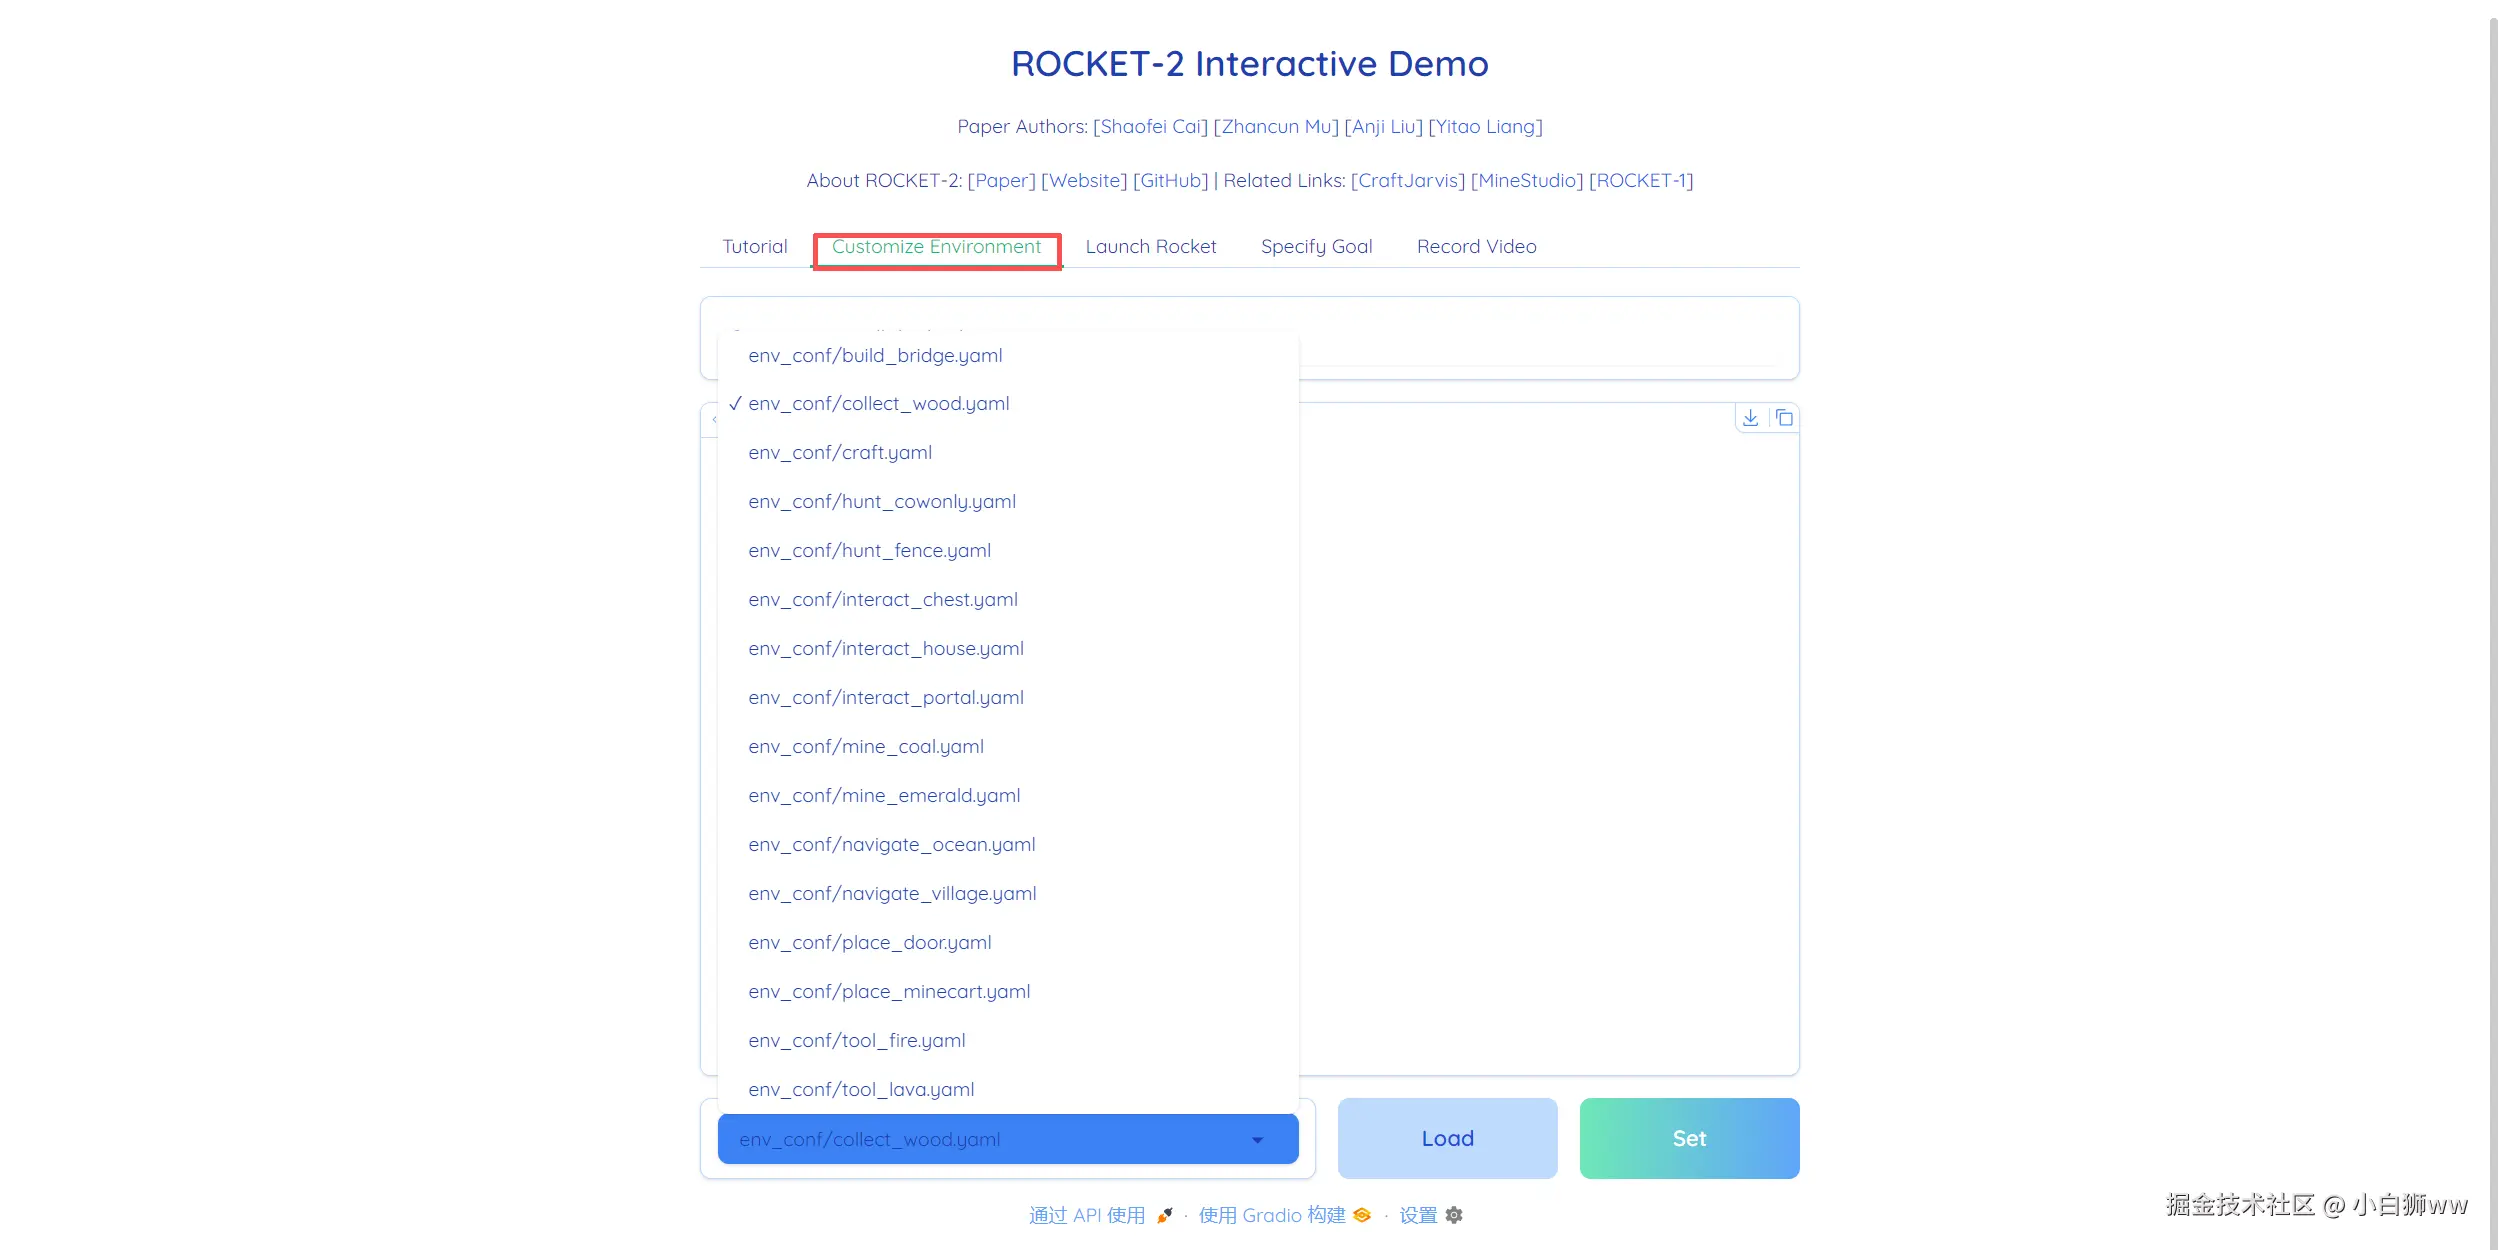Click the download icon in code panel
Viewport: 2500px width, 1250px height.
pyautogui.click(x=1750, y=418)
